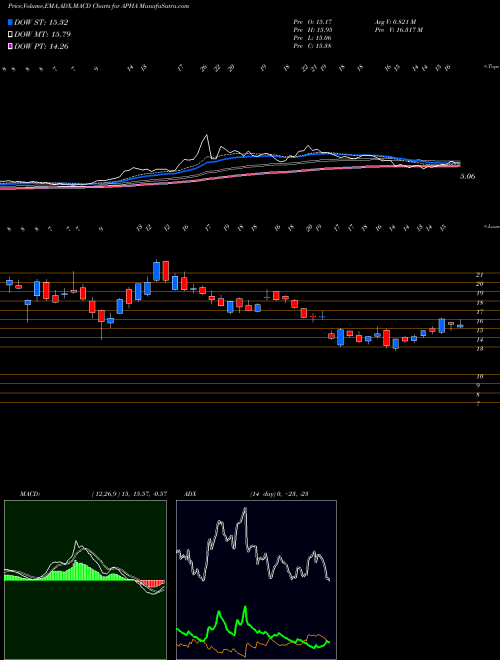Click the 'Pre C: 15.38' close value
The image size is (500, 660).
[312, 46]
